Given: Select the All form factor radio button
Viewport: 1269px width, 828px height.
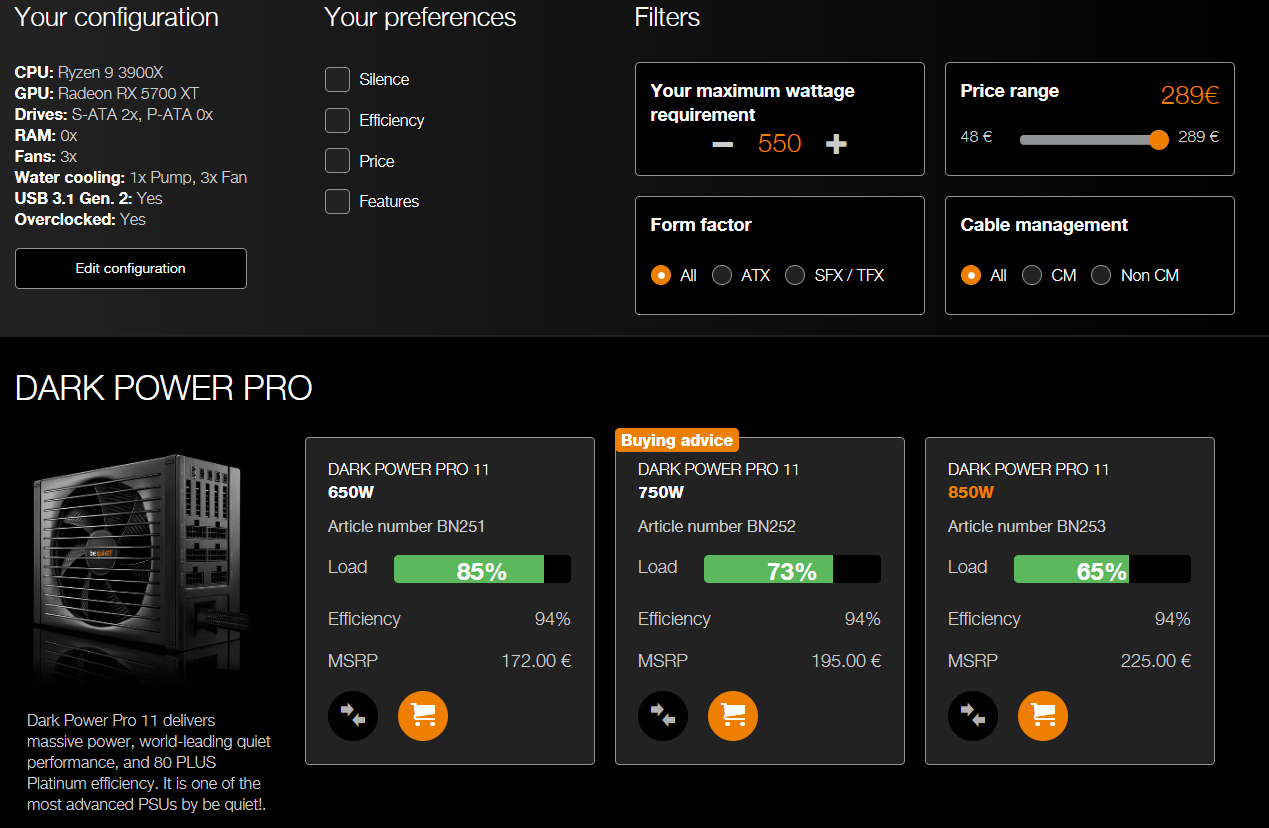Looking at the screenshot, I should [x=661, y=275].
